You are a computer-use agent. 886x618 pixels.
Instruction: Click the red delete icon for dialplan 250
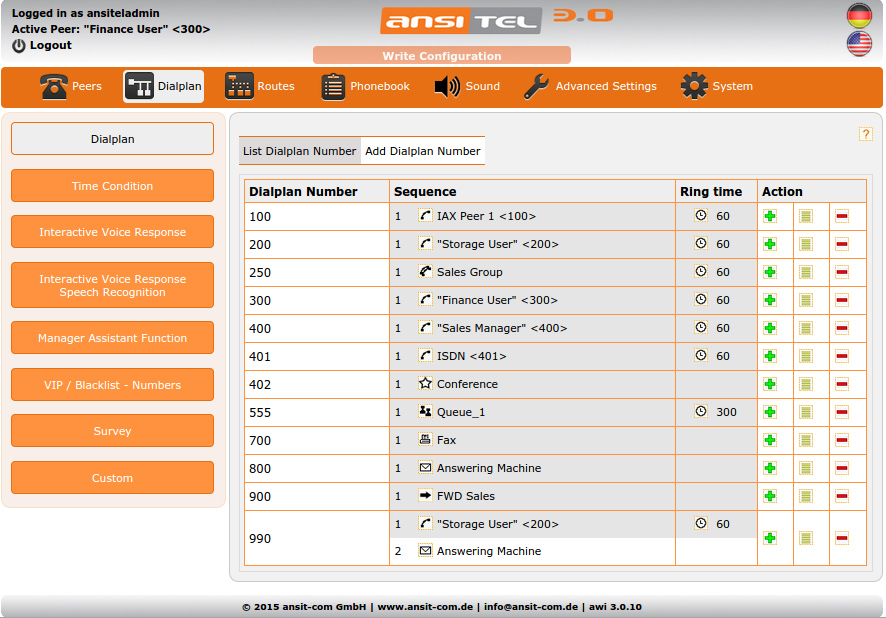(x=842, y=272)
